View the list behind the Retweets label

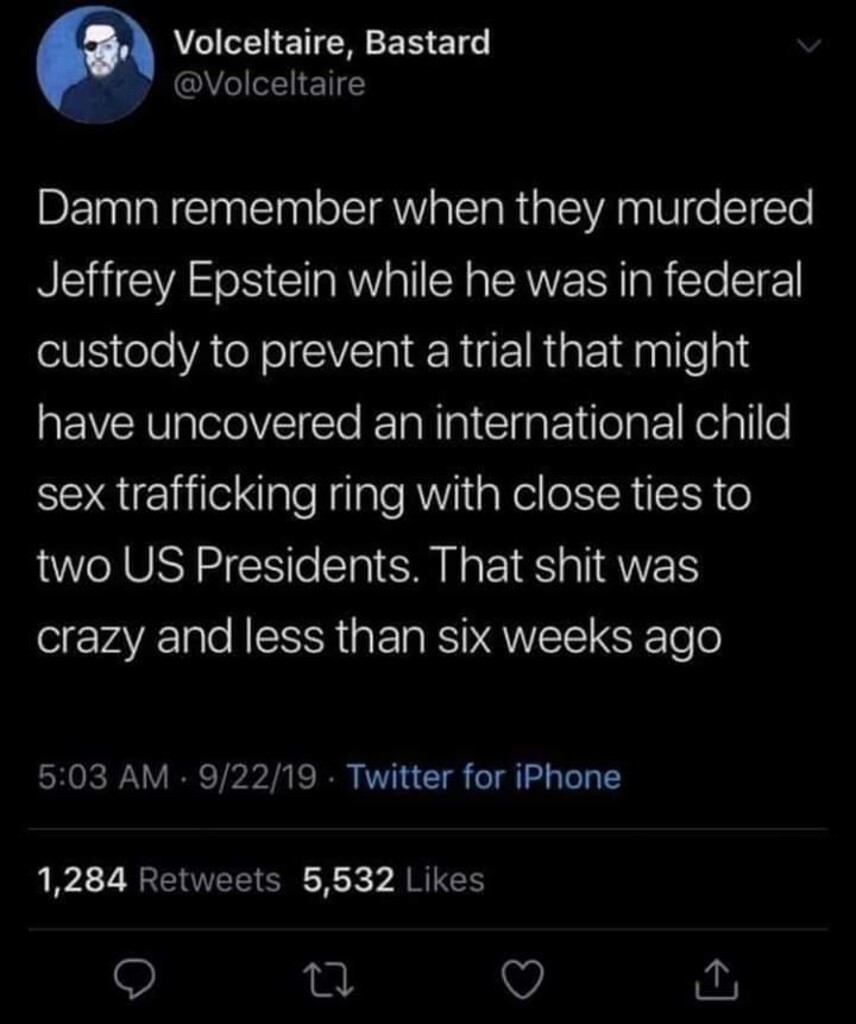click(x=207, y=880)
